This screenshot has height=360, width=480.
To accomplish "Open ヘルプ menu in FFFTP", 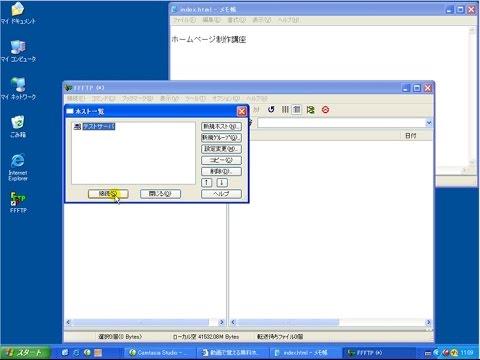I will (257, 99).
